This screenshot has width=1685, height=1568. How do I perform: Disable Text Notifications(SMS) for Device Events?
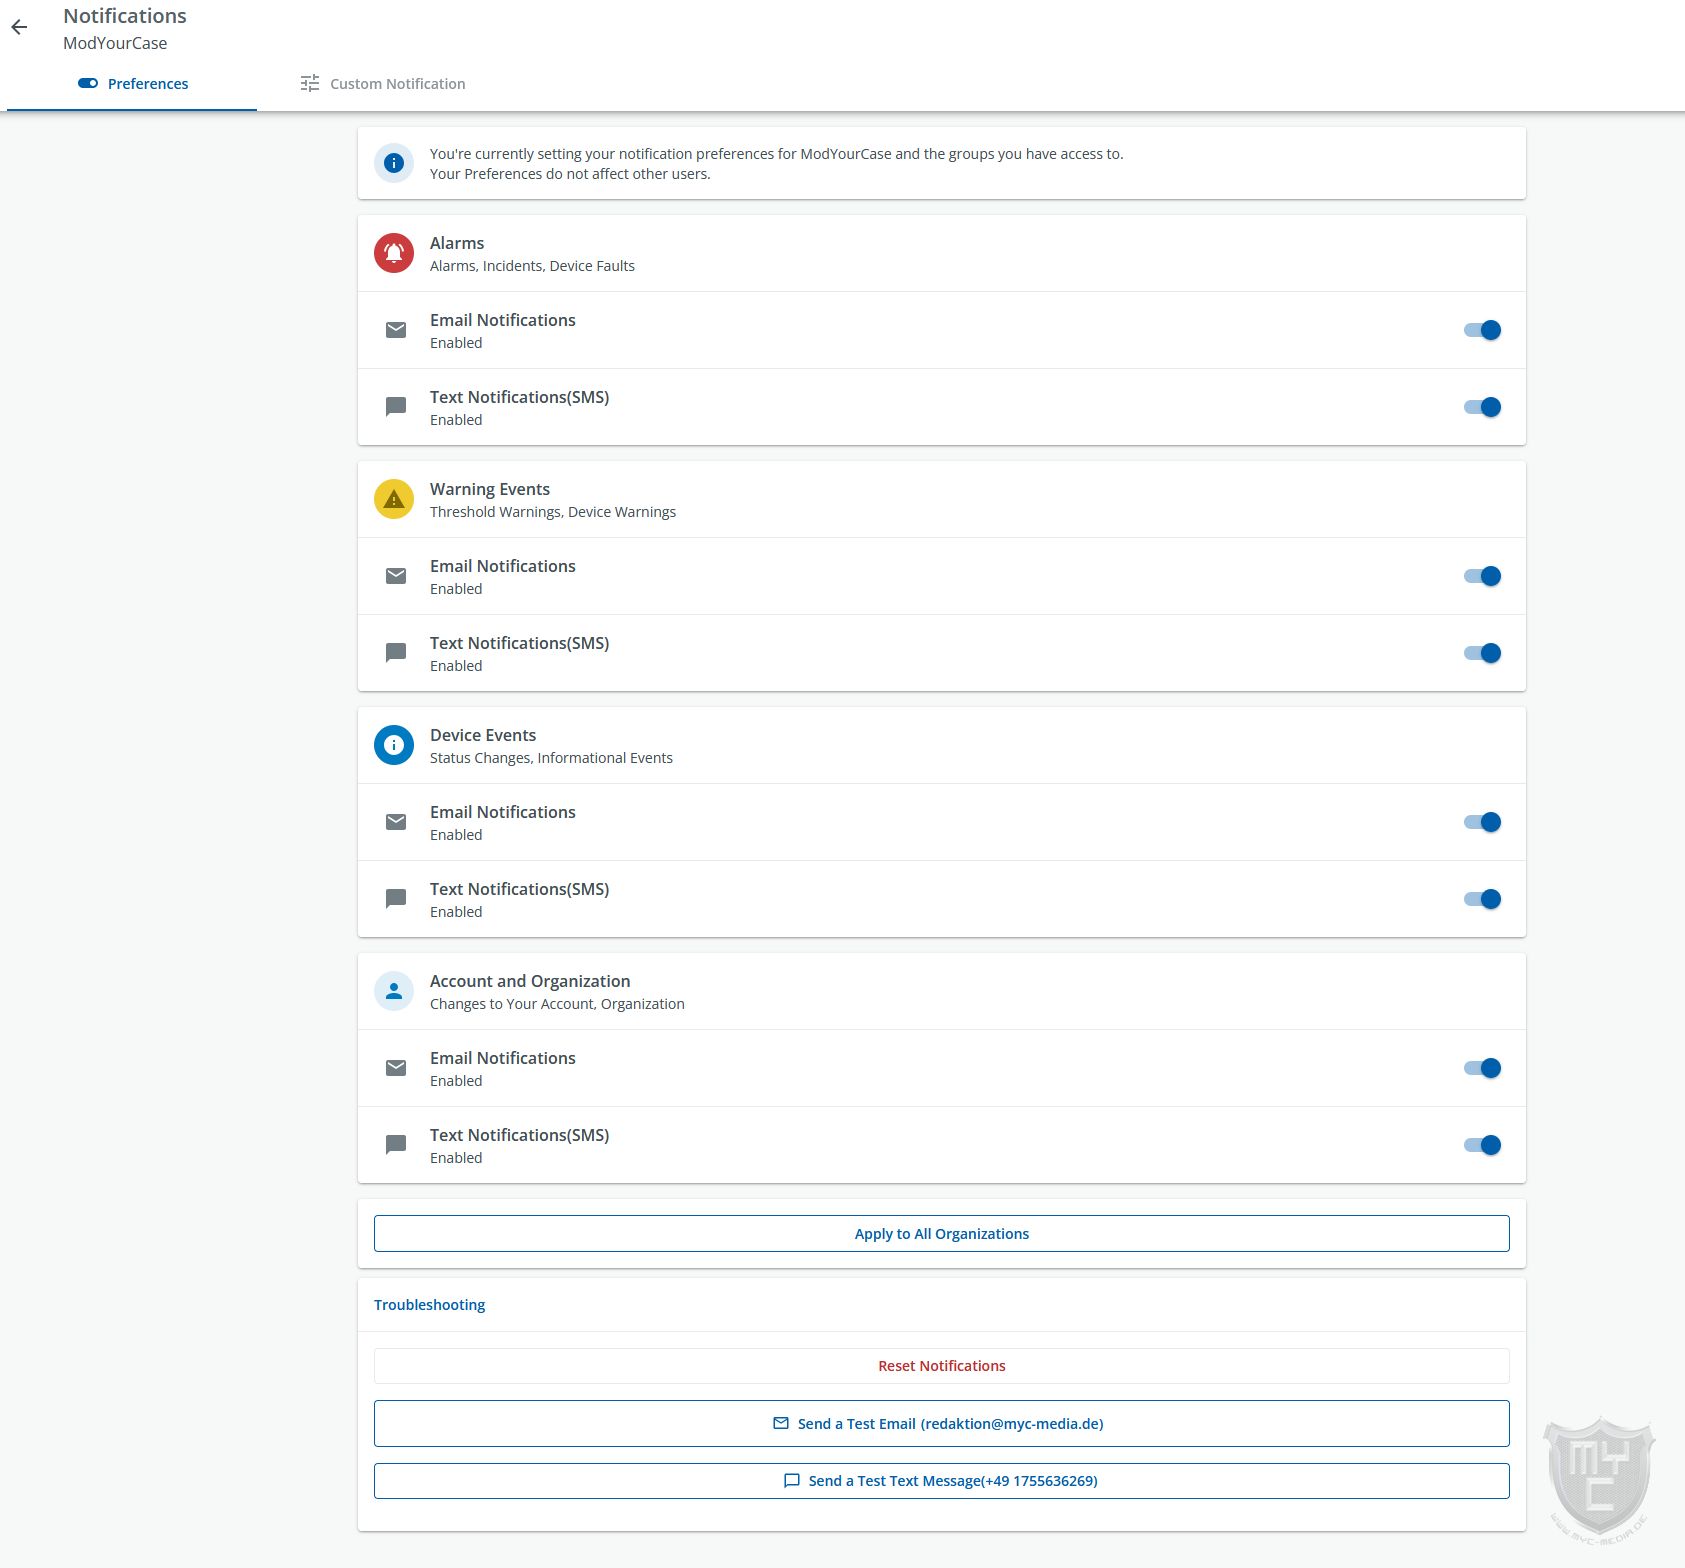(x=1482, y=899)
